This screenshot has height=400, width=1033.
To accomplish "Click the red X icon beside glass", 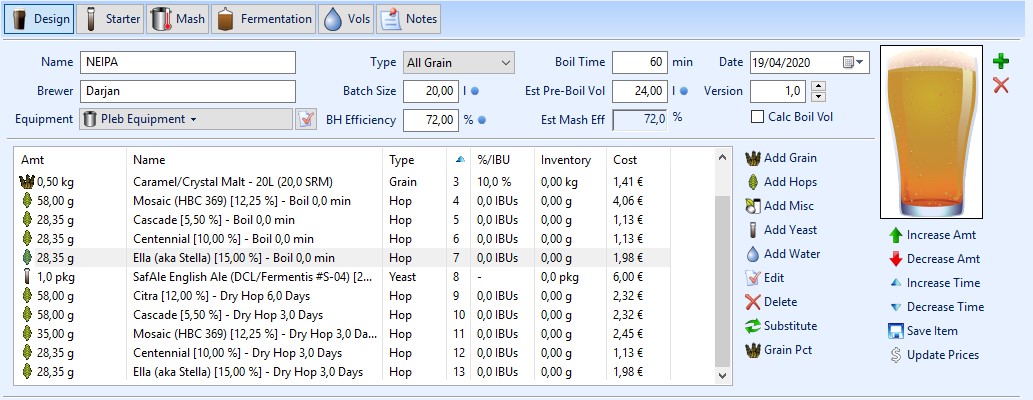I will point(1001,85).
